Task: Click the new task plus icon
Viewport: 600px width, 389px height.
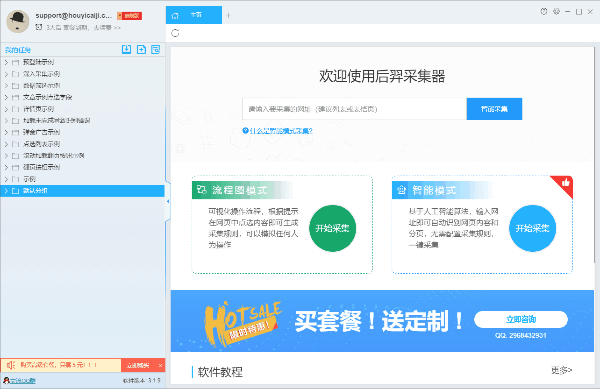Action: click(141, 49)
